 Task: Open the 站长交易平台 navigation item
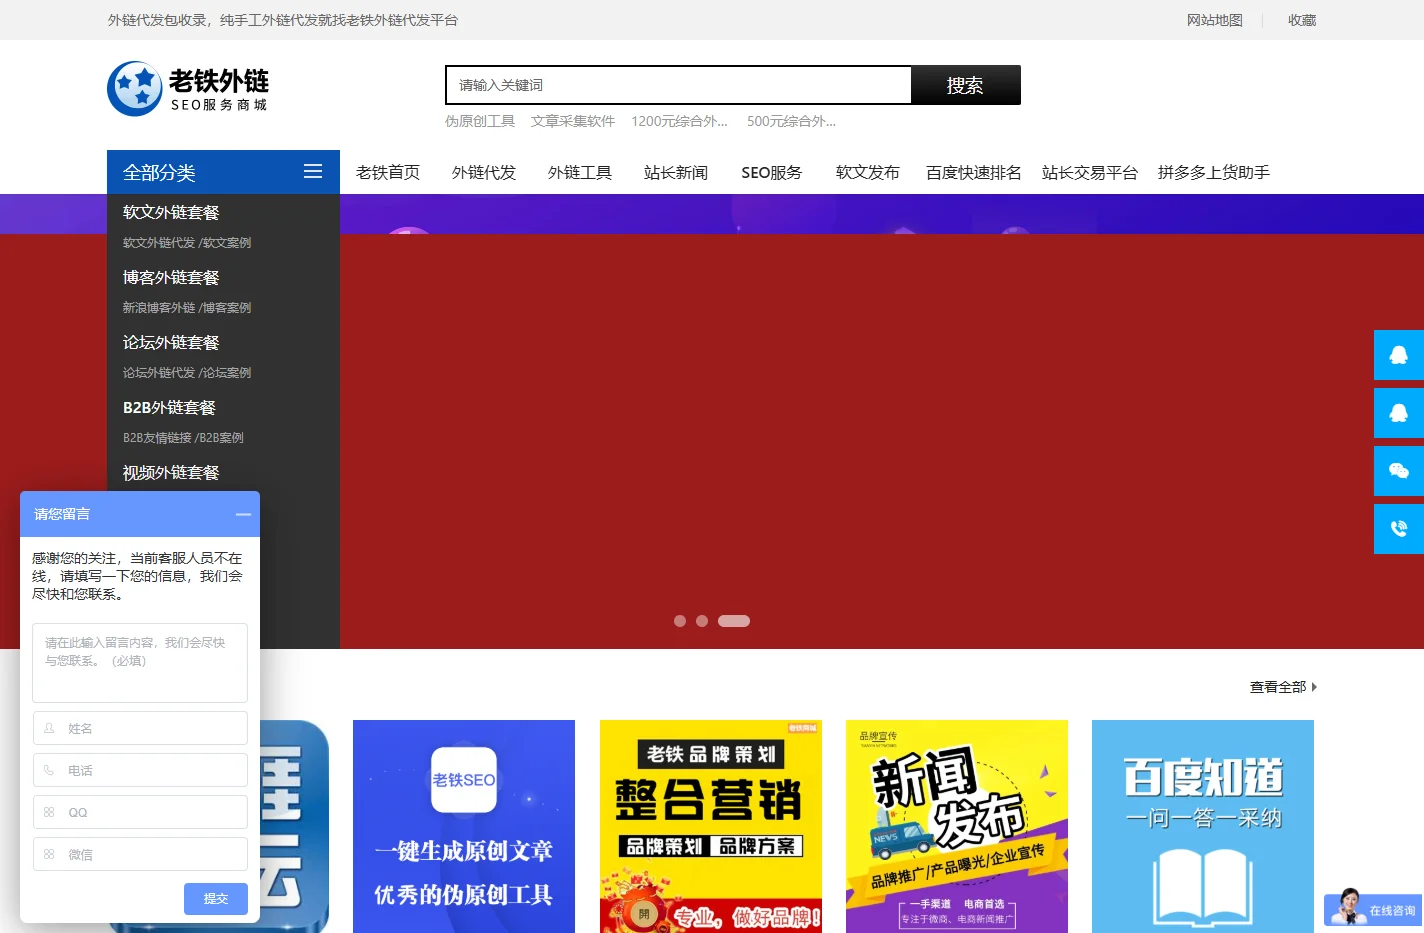[1090, 172]
